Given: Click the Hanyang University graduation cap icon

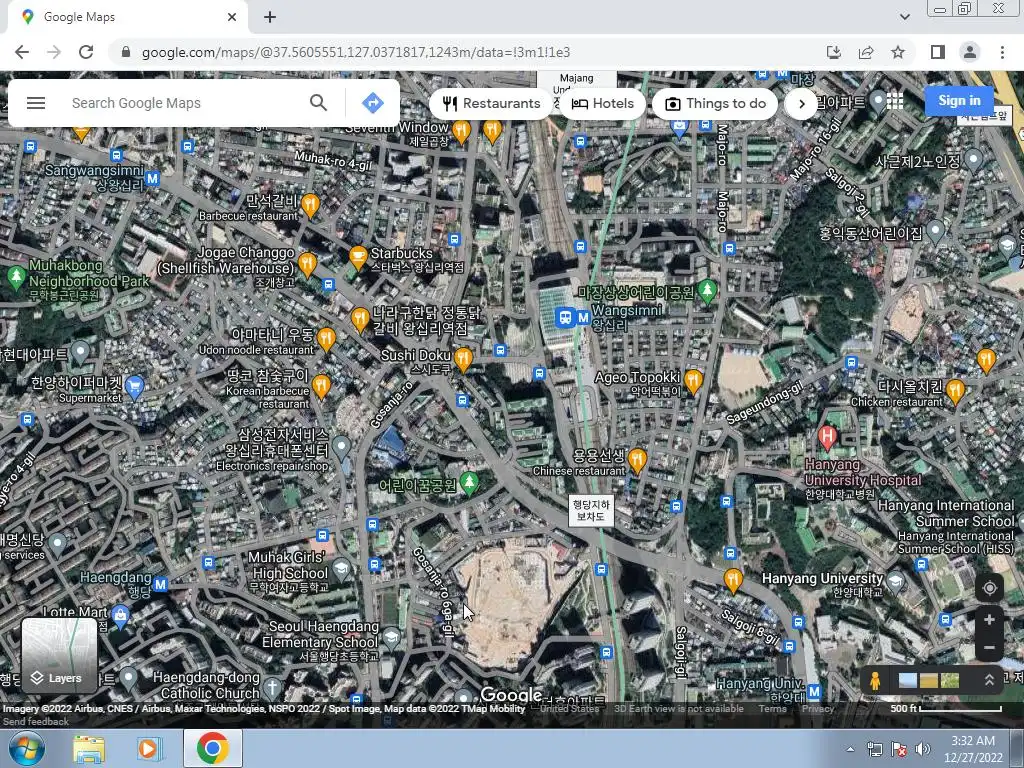Looking at the screenshot, I should [896, 582].
